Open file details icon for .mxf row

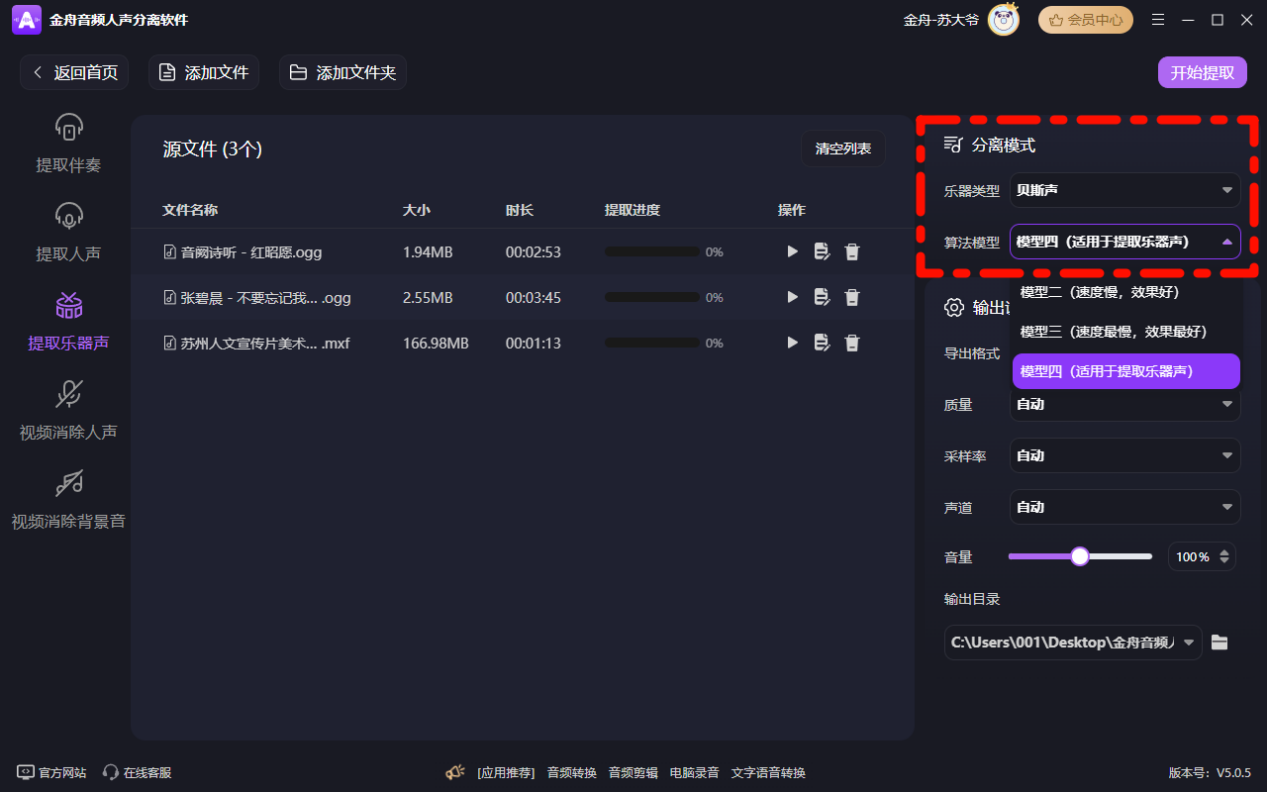point(822,342)
